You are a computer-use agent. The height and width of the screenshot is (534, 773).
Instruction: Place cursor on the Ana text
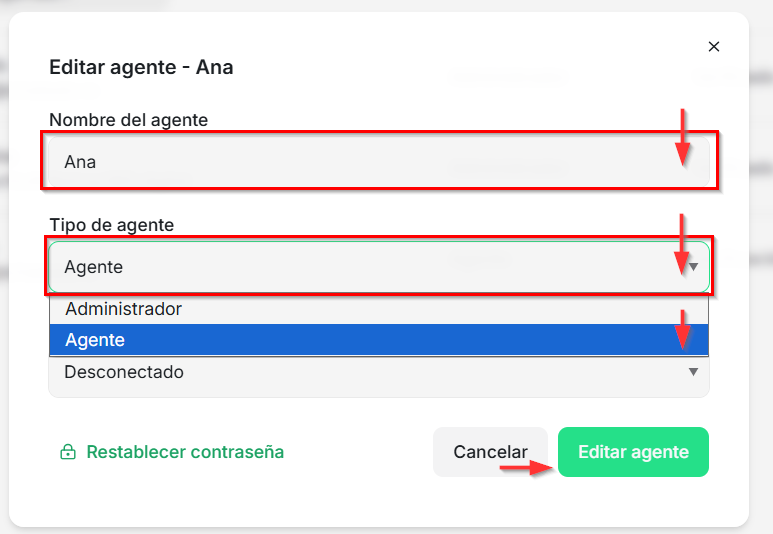(80, 161)
